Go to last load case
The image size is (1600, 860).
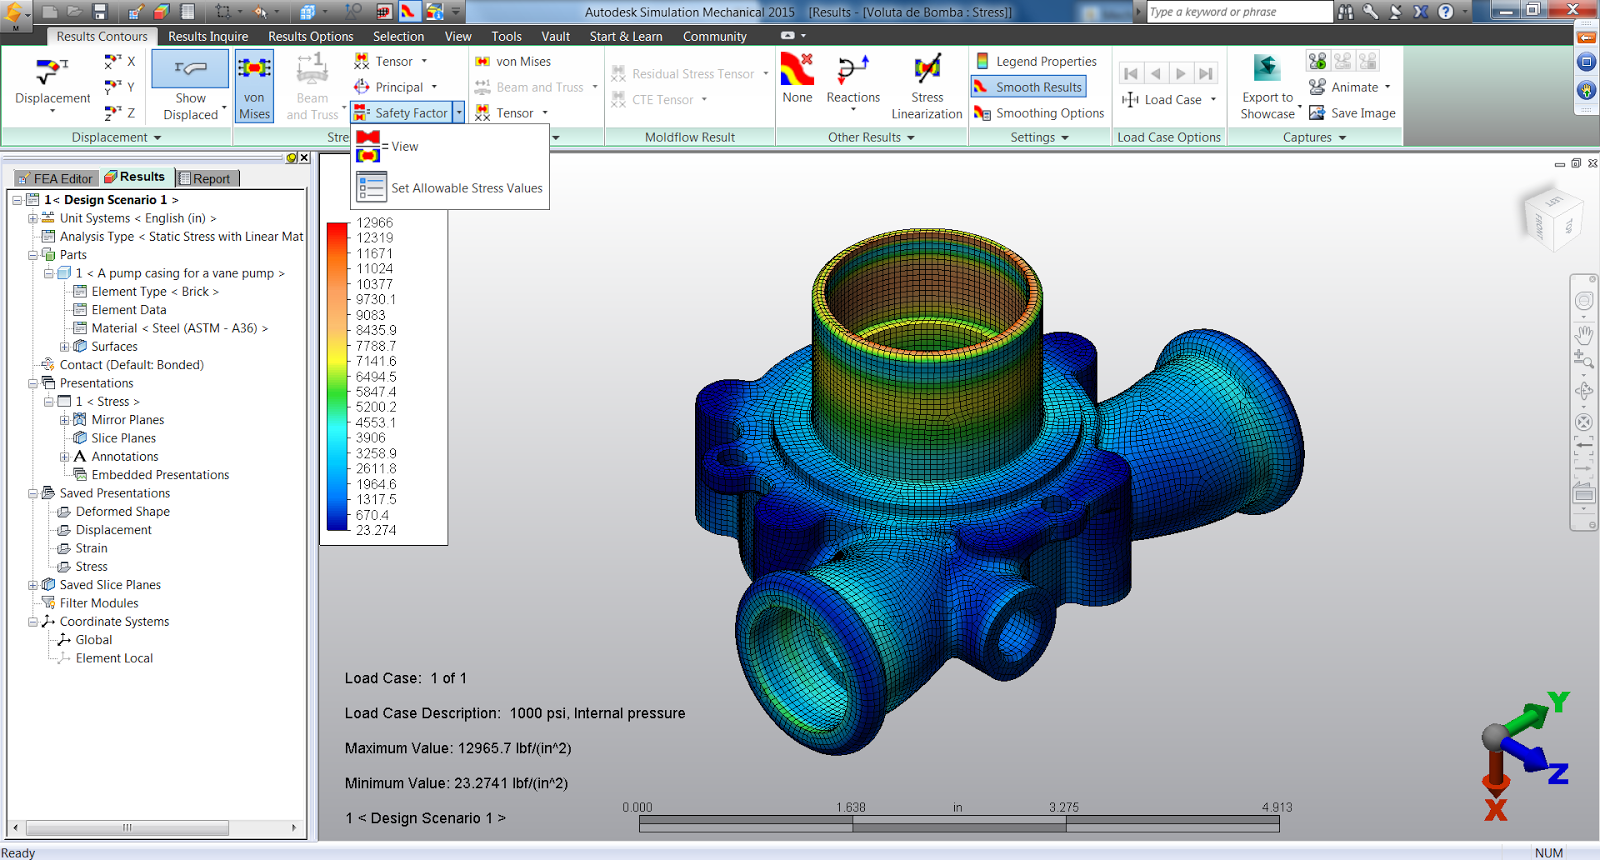1206,73
